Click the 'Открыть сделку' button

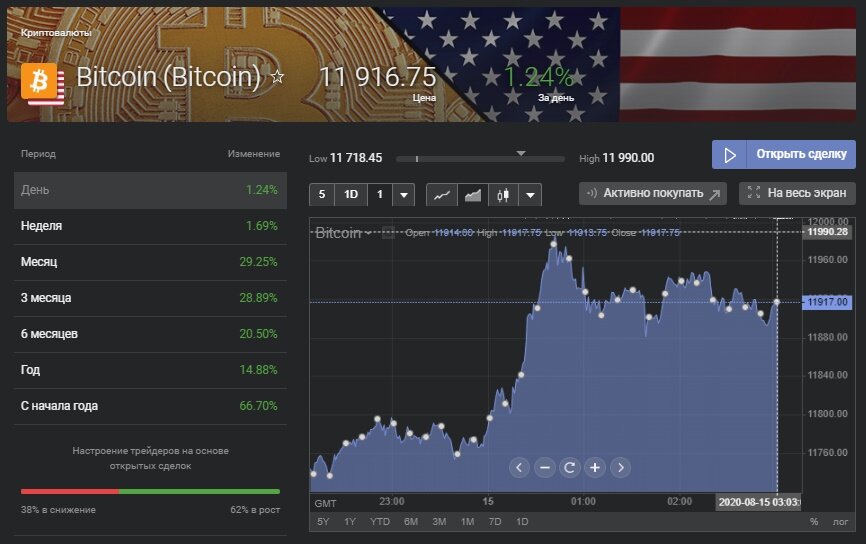point(783,155)
